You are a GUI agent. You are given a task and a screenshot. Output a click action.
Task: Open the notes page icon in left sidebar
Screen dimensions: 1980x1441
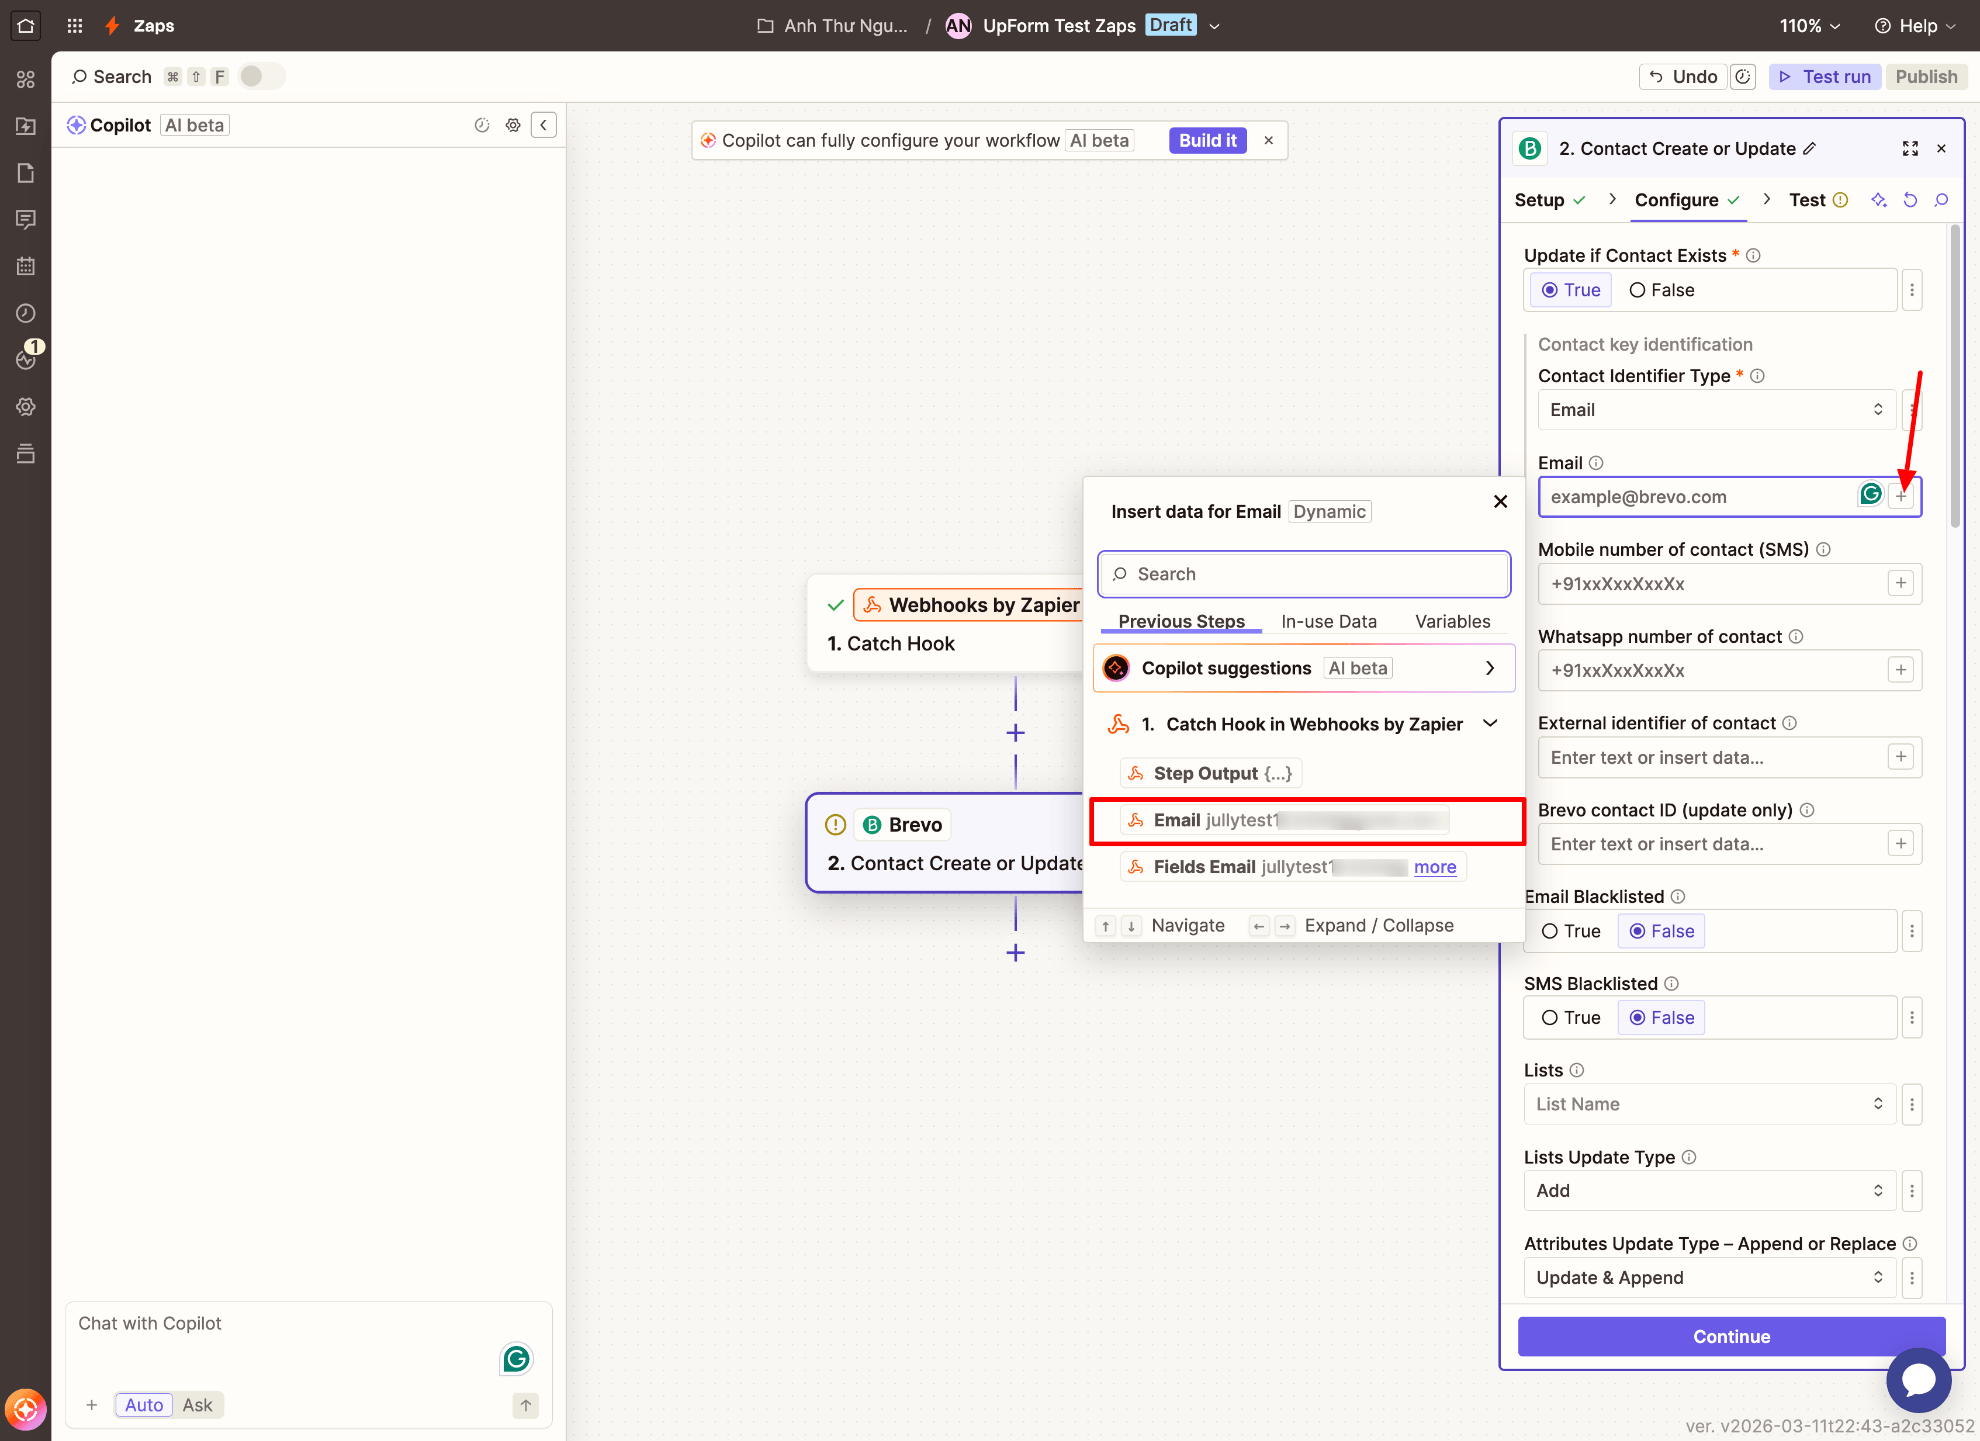point(26,173)
